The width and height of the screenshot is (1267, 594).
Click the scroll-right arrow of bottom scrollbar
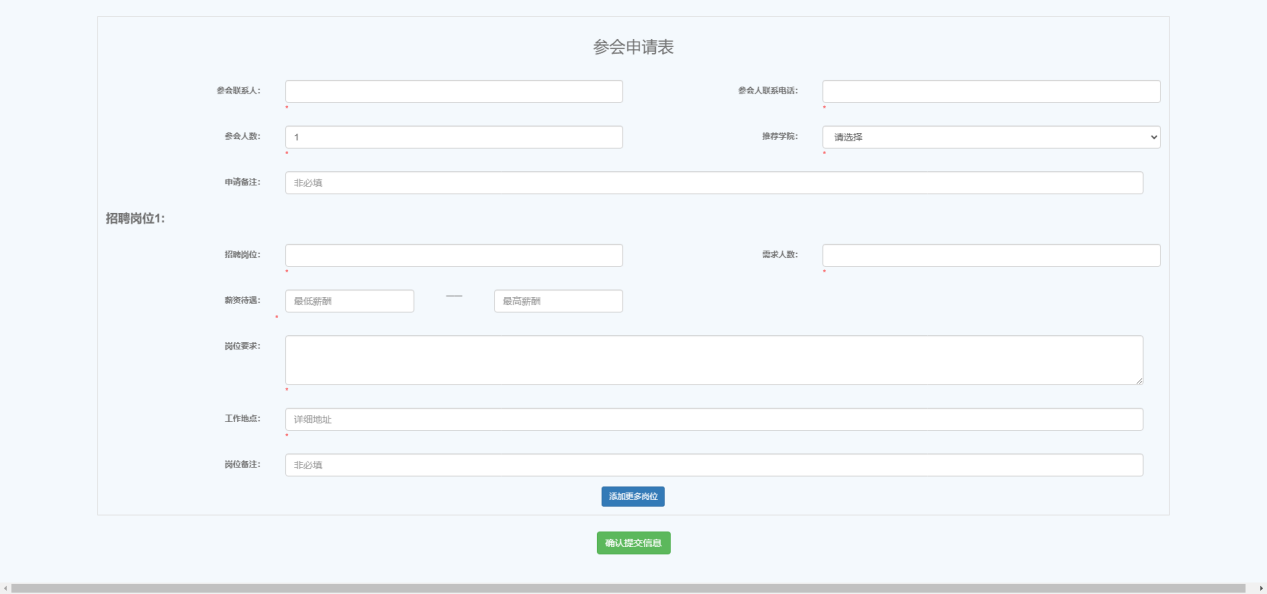[1261, 589]
